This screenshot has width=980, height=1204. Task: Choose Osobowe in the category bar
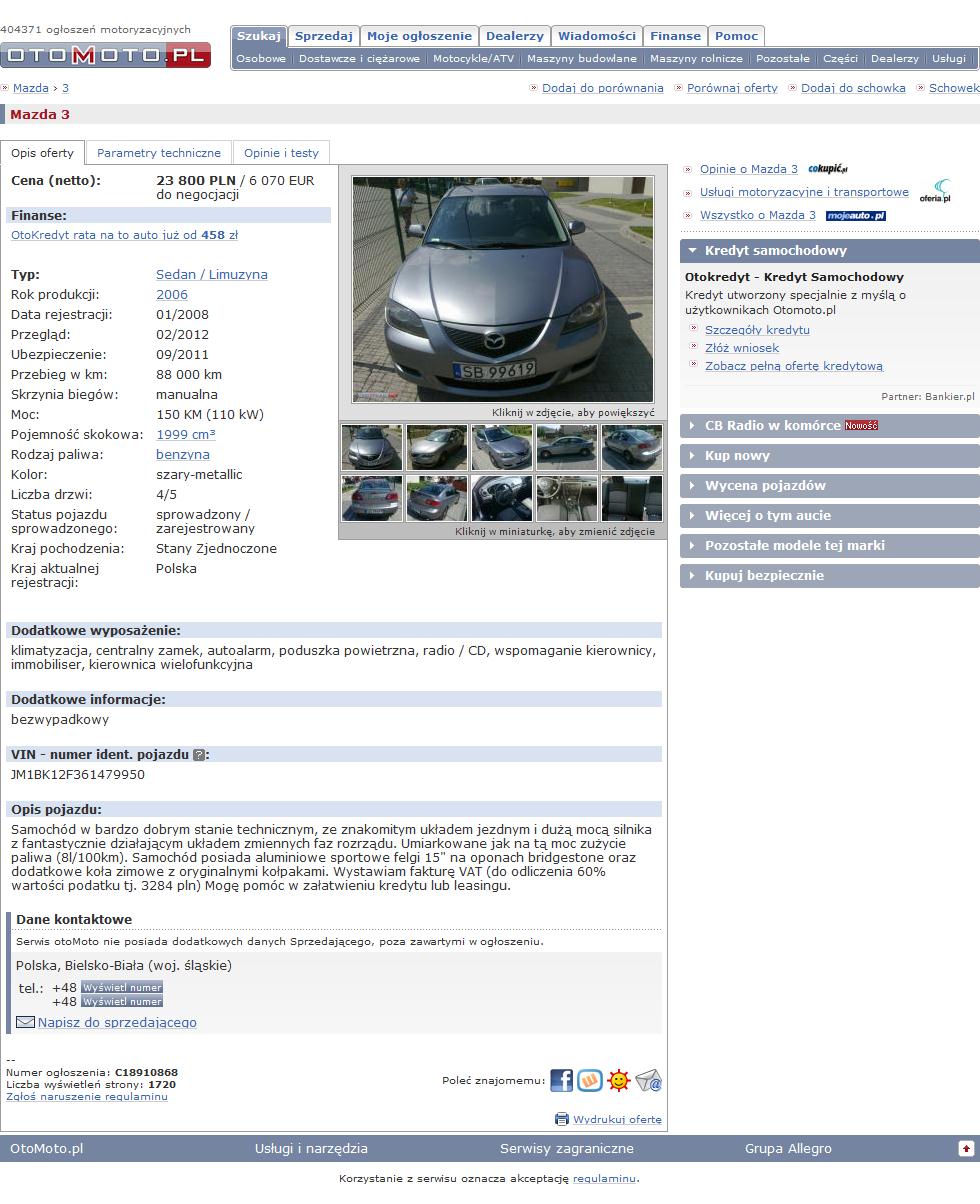pyautogui.click(x=261, y=59)
